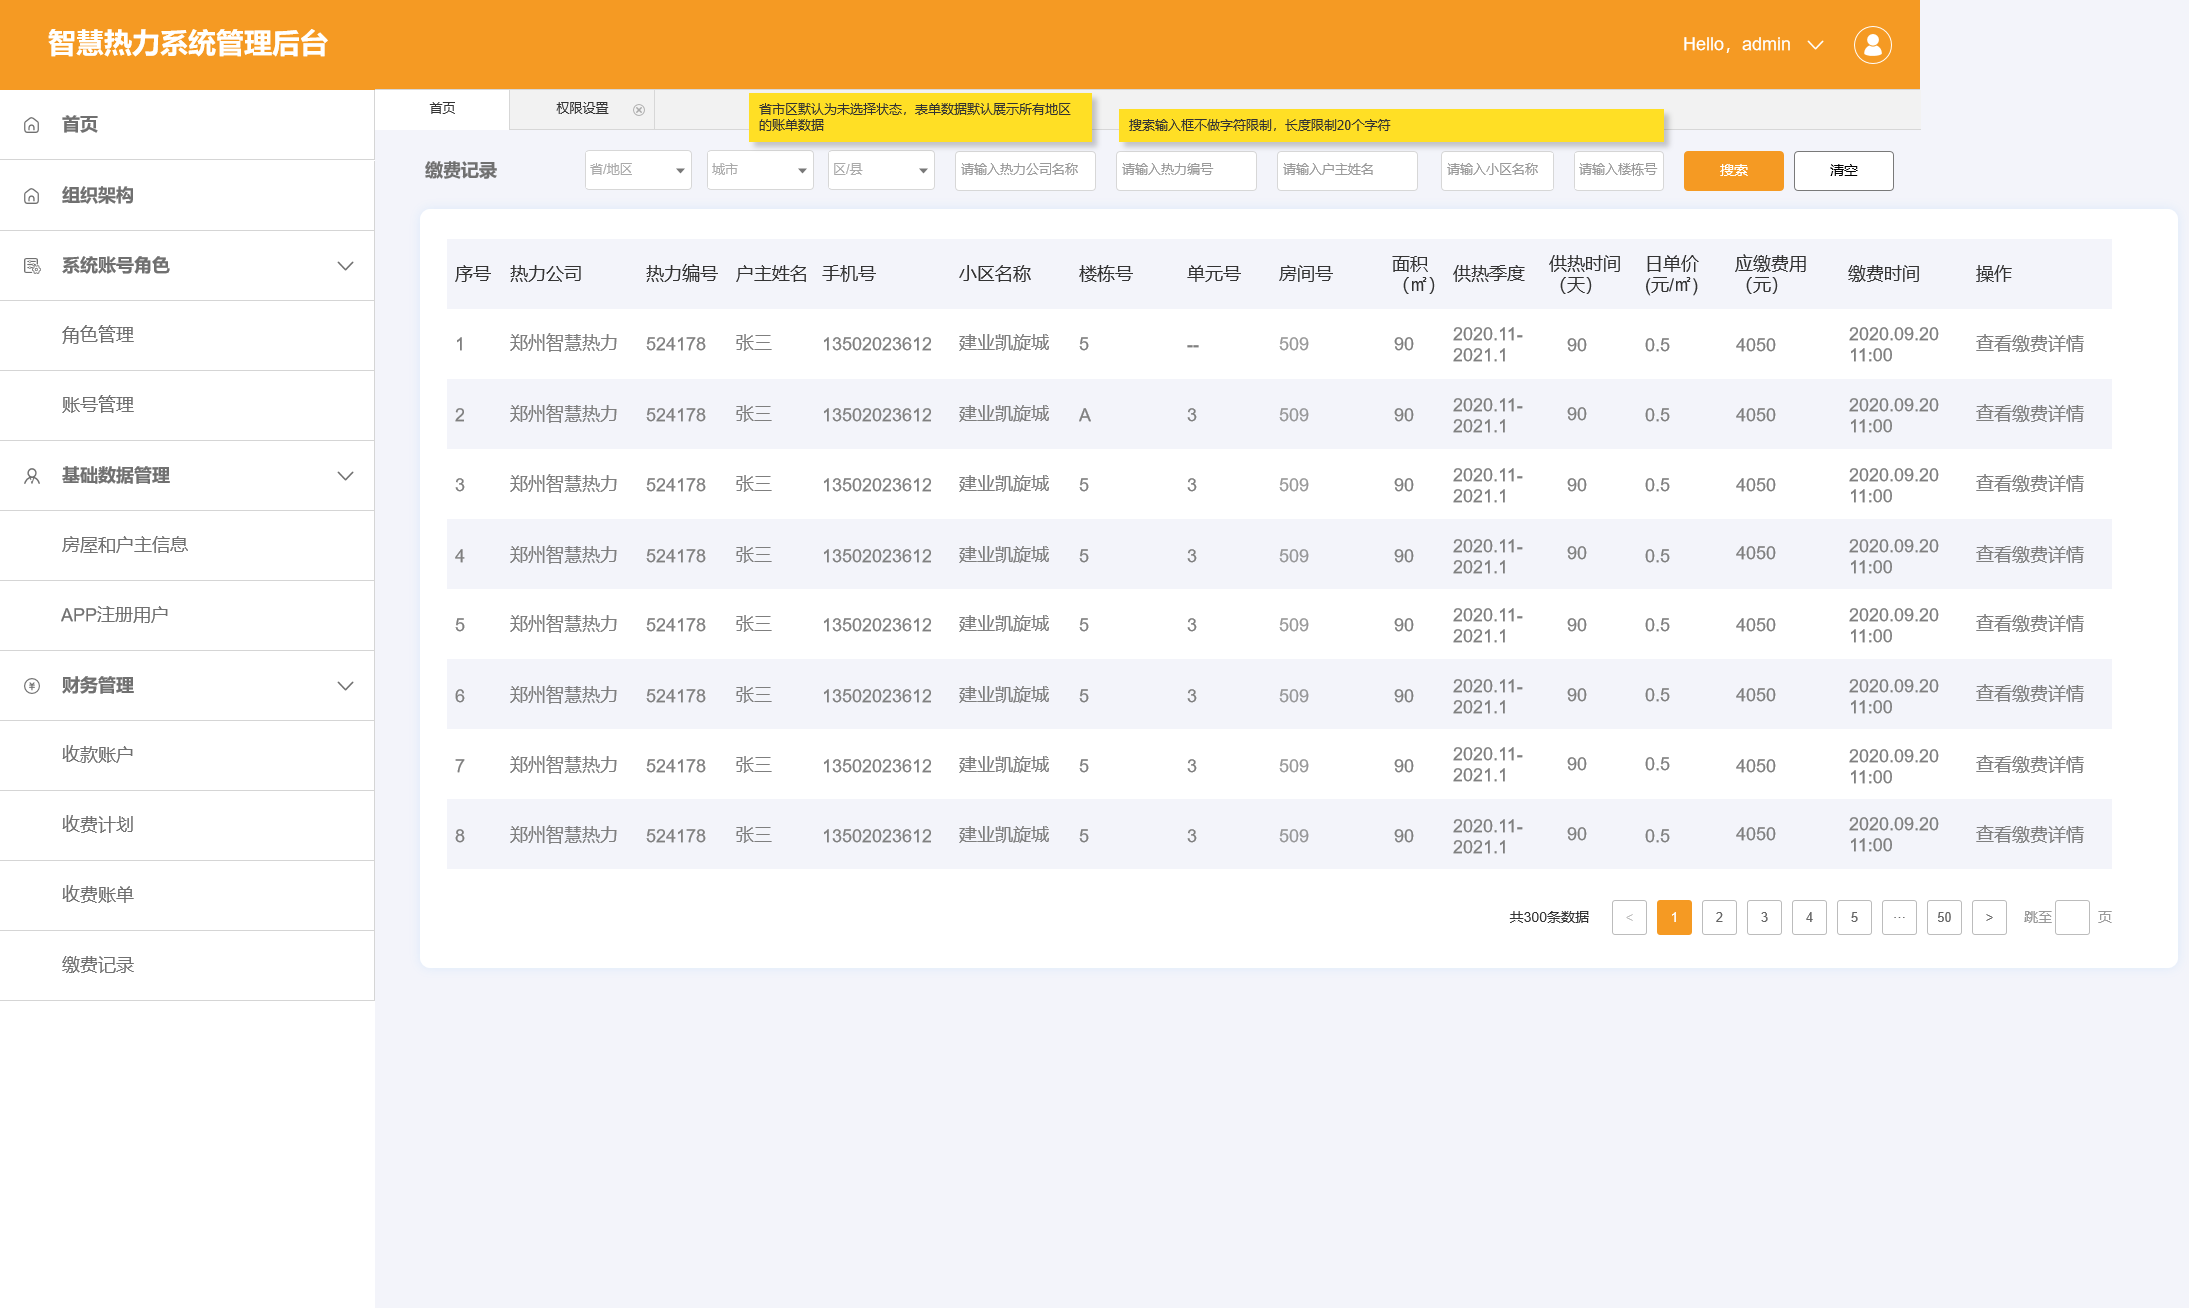The width and height of the screenshot is (2189, 1308).
Task: Click the 基础数据管理 person icon
Action: 32,476
